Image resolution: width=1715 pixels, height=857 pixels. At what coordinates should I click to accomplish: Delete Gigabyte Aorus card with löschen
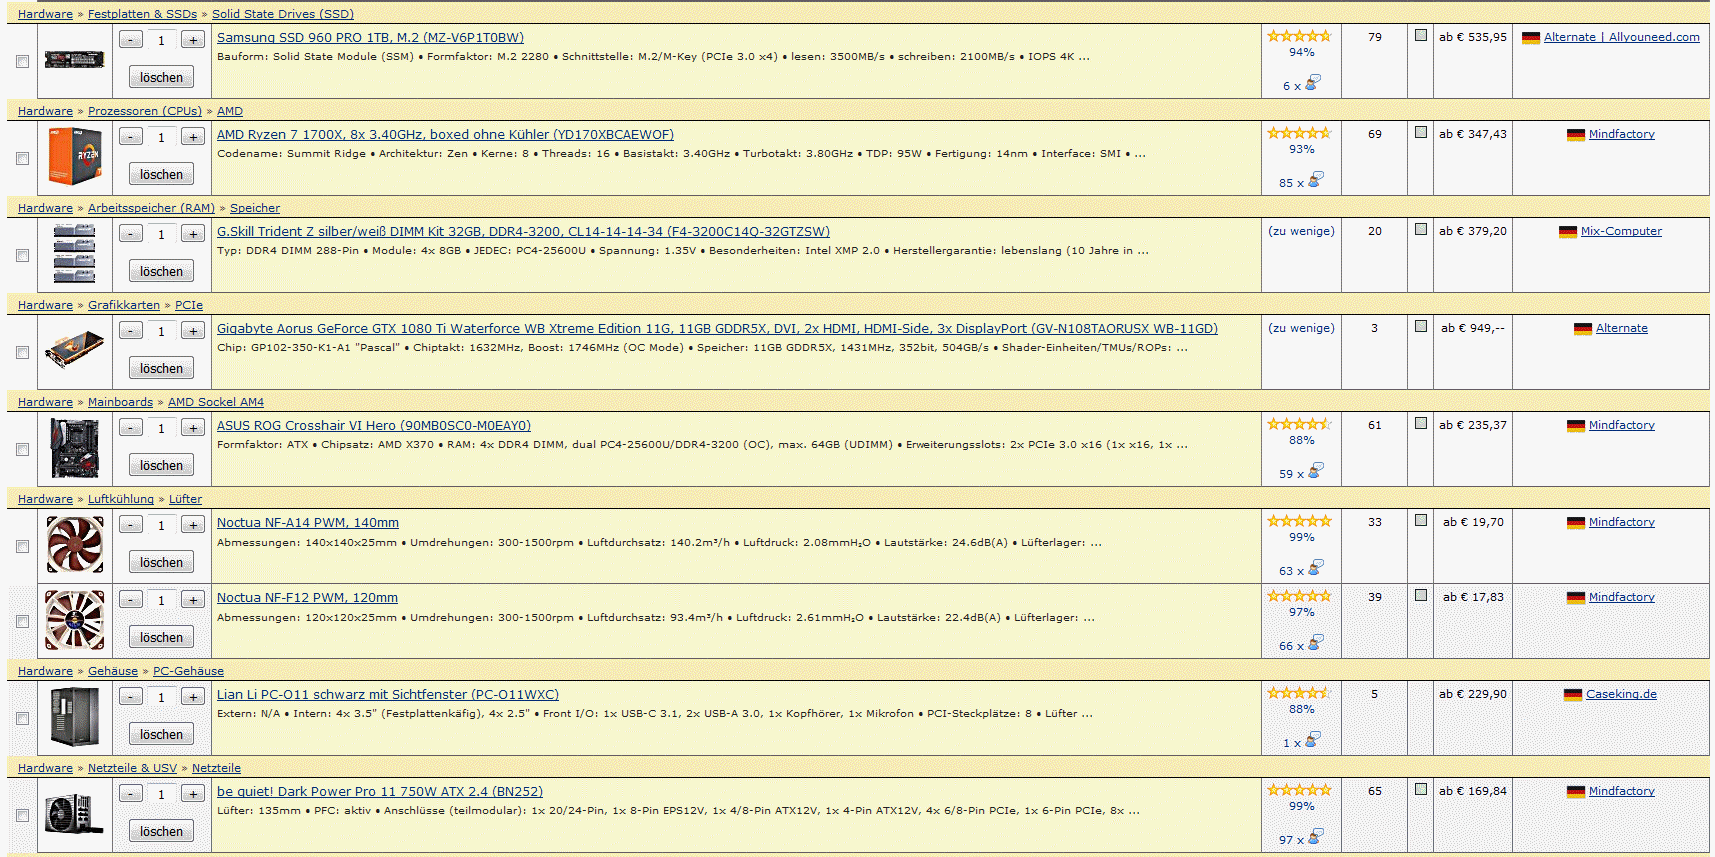[161, 368]
